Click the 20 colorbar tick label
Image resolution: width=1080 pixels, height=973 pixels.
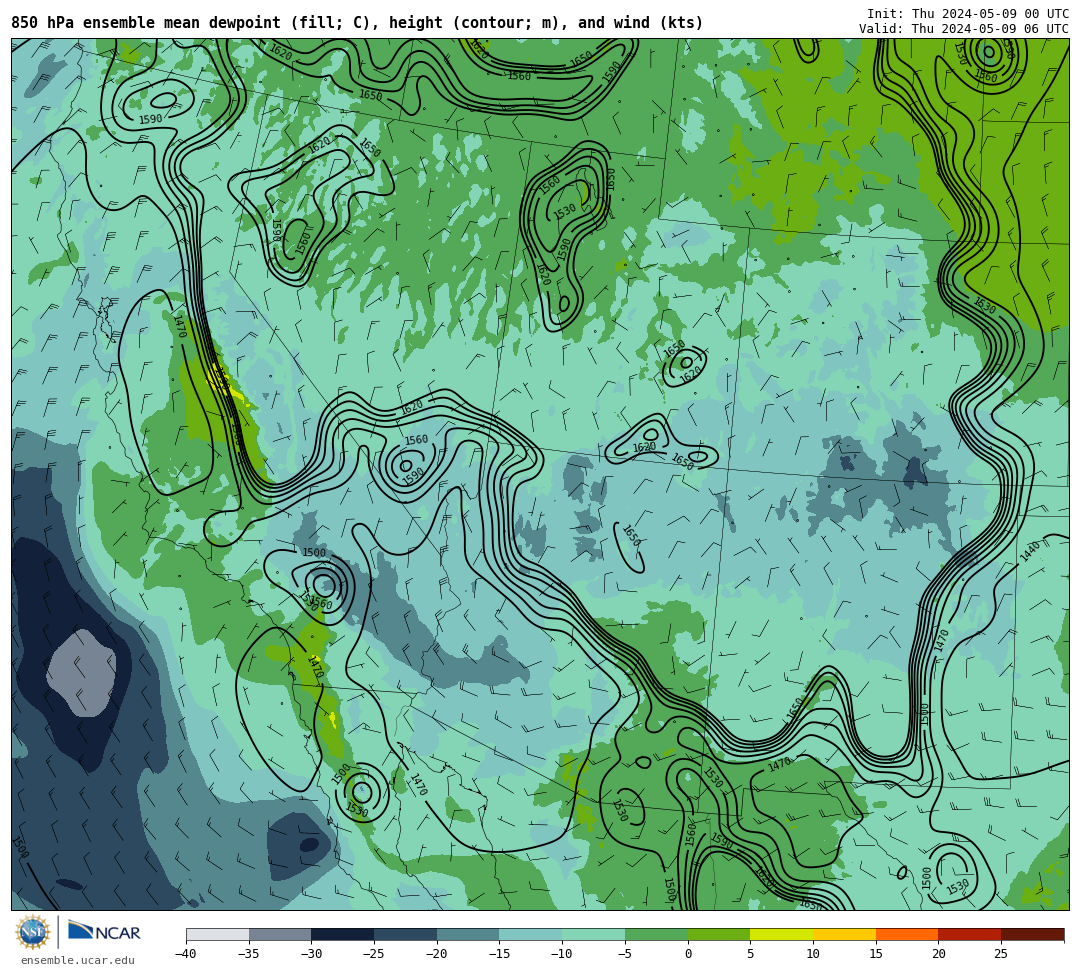tap(938, 954)
